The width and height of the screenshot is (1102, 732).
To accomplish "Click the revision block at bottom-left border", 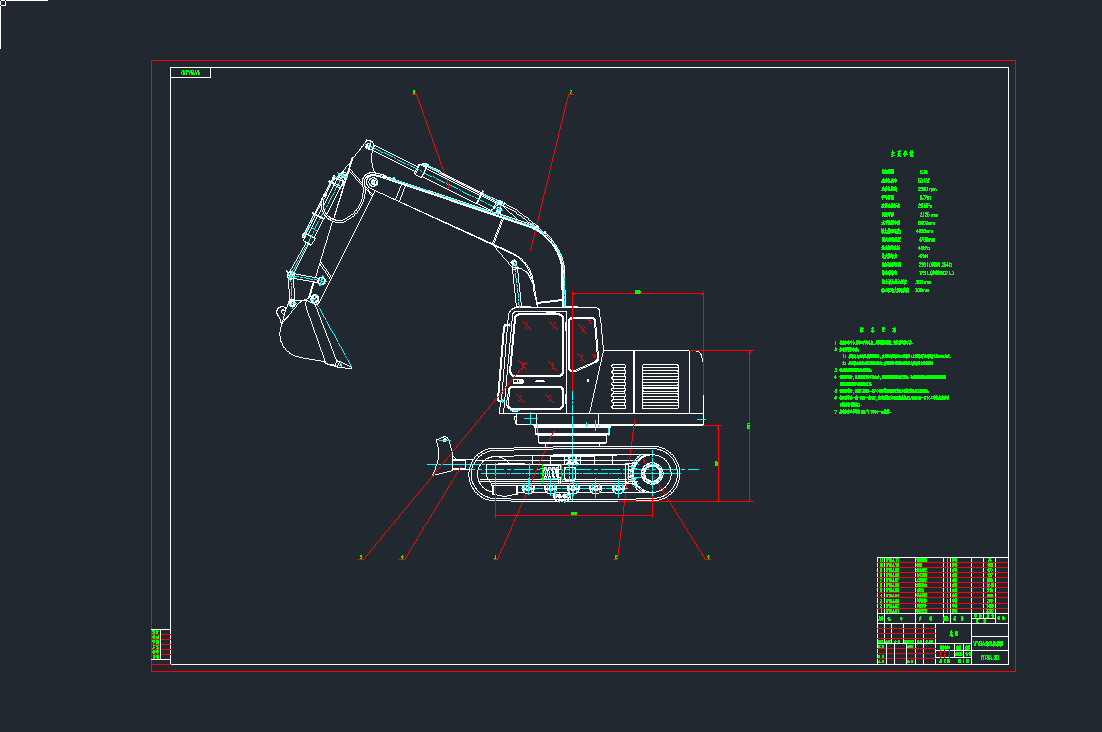I will coord(161,645).
